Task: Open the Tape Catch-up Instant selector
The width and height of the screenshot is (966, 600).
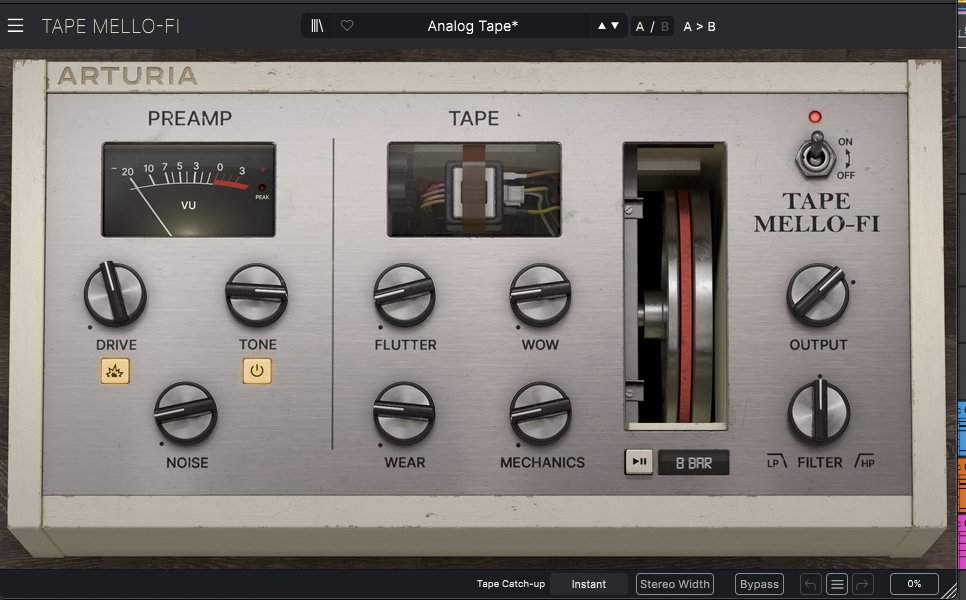Action: (589, 583)
